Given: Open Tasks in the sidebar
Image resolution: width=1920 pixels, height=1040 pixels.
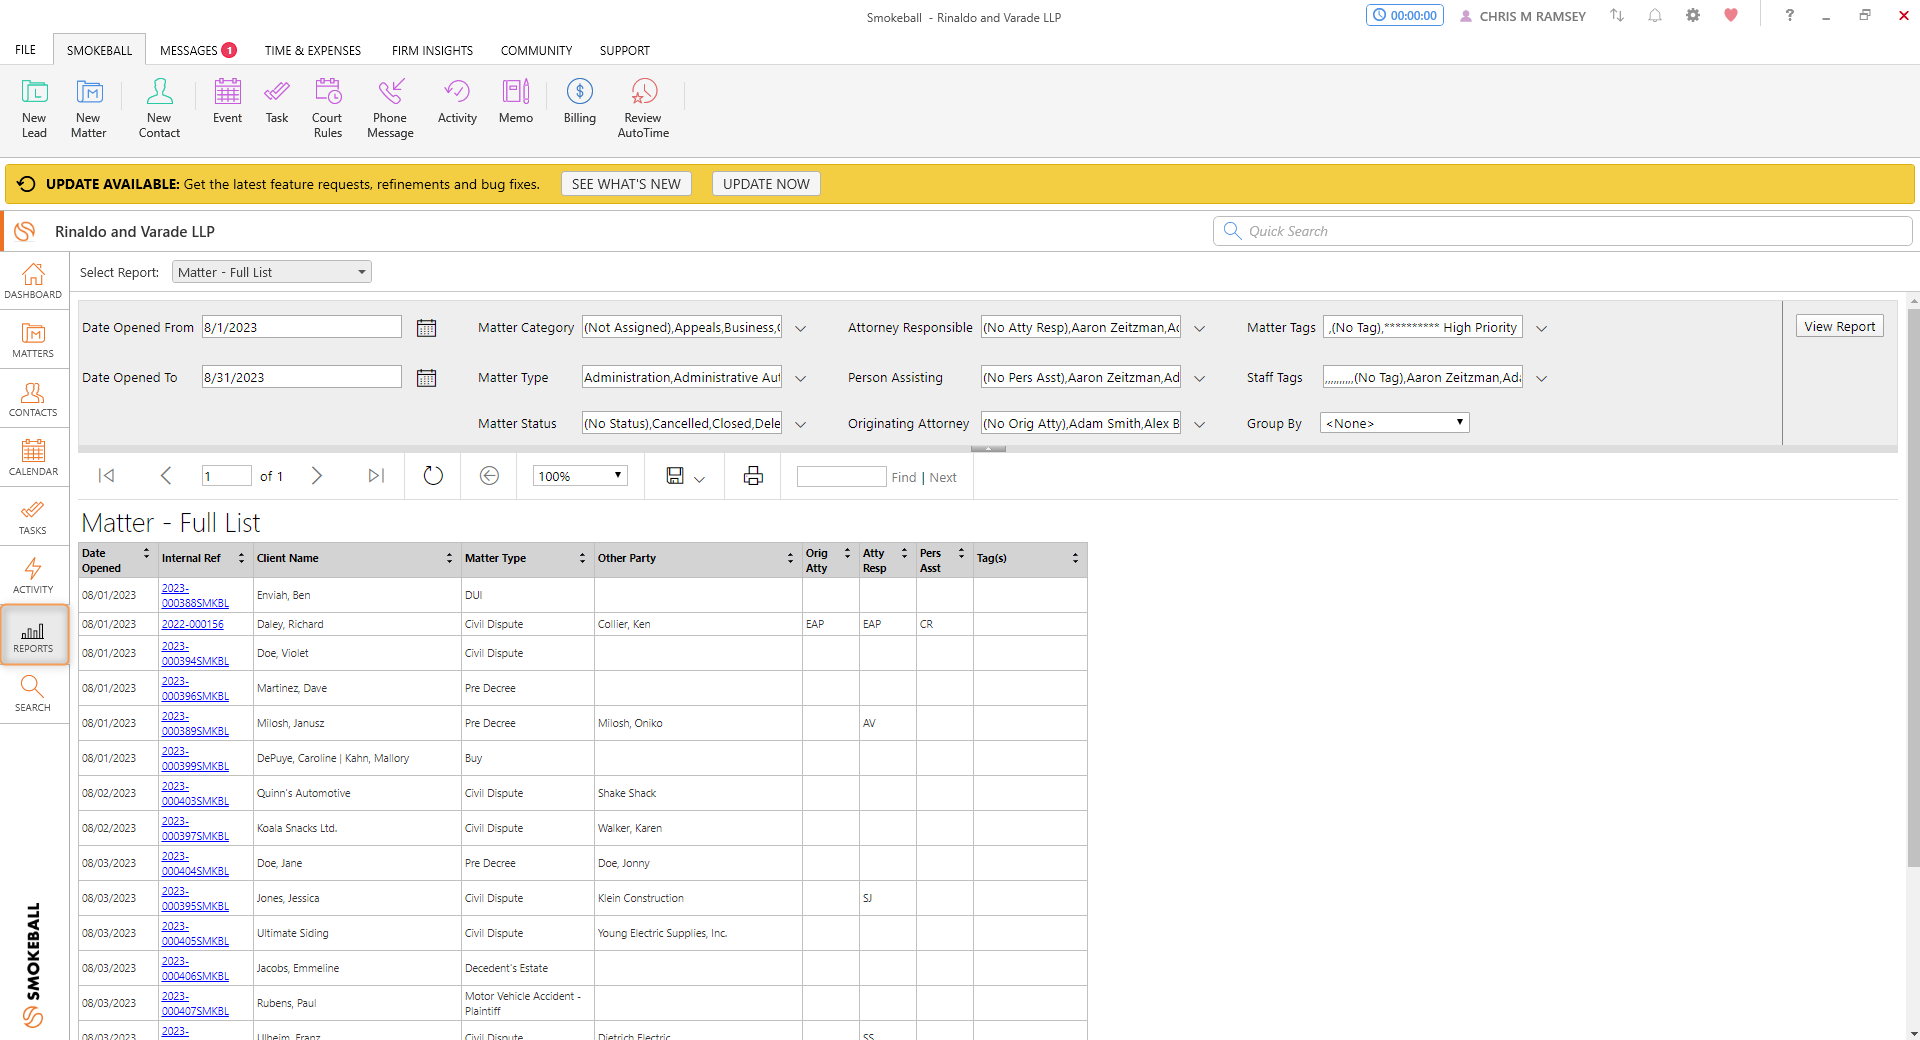Looking at the screenshot, I should click(x=33, y=517).
